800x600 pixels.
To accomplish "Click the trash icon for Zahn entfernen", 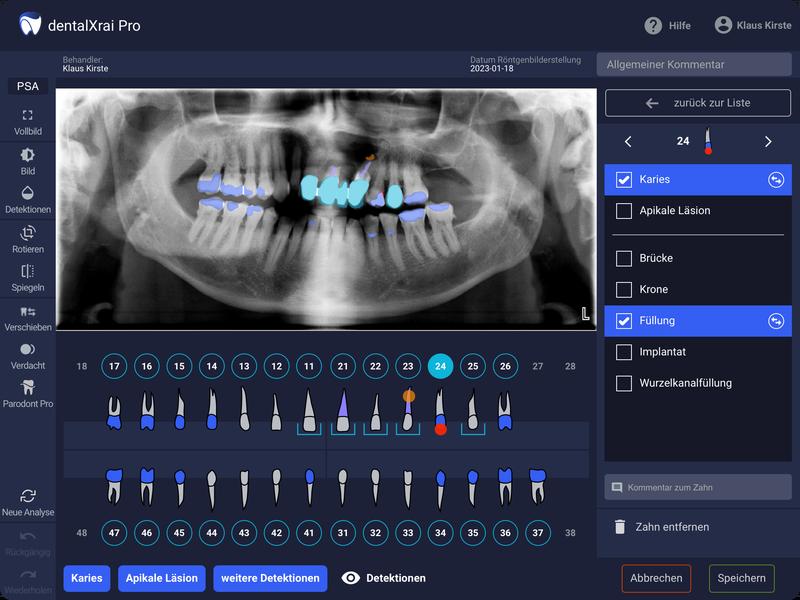I will 620,526.
